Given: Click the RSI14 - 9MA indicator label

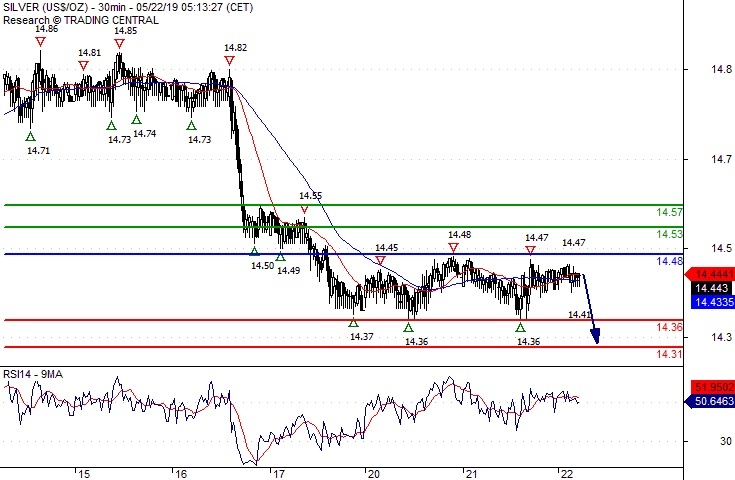Looking at the screenshot, I should [x=32, y=374].
